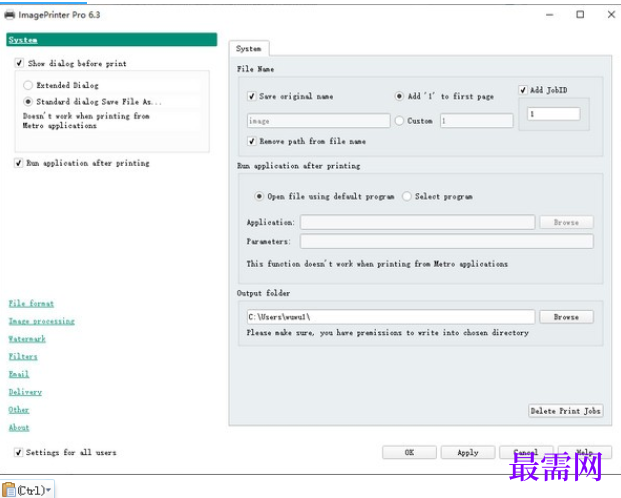Screen dimensions: 621x498
Task: Select the Custom radio button
Action: (x=399, y=120)
